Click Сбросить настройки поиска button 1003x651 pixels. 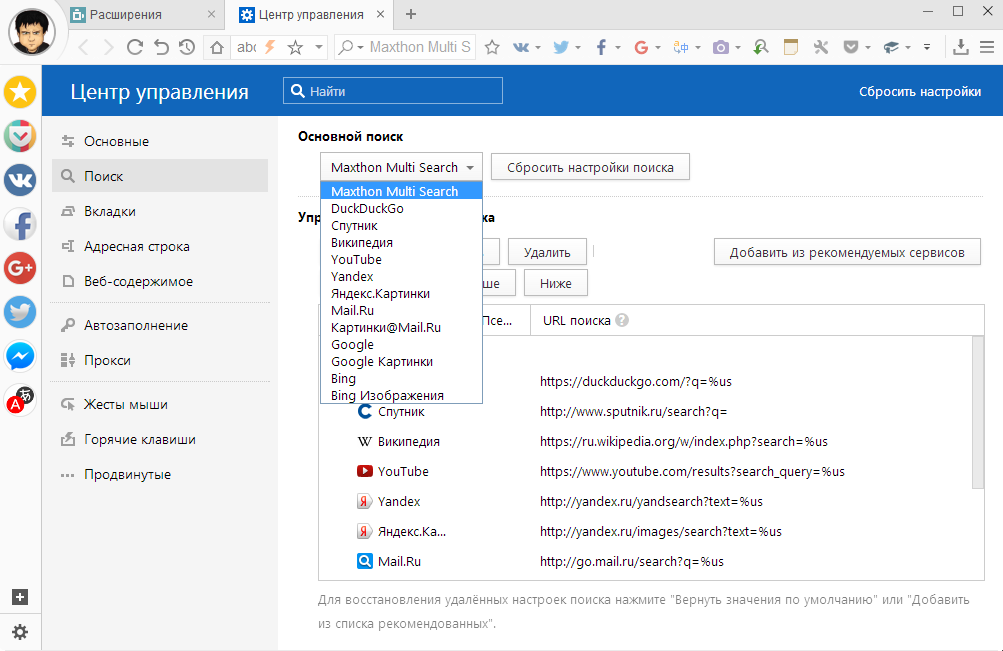point(590,168)
